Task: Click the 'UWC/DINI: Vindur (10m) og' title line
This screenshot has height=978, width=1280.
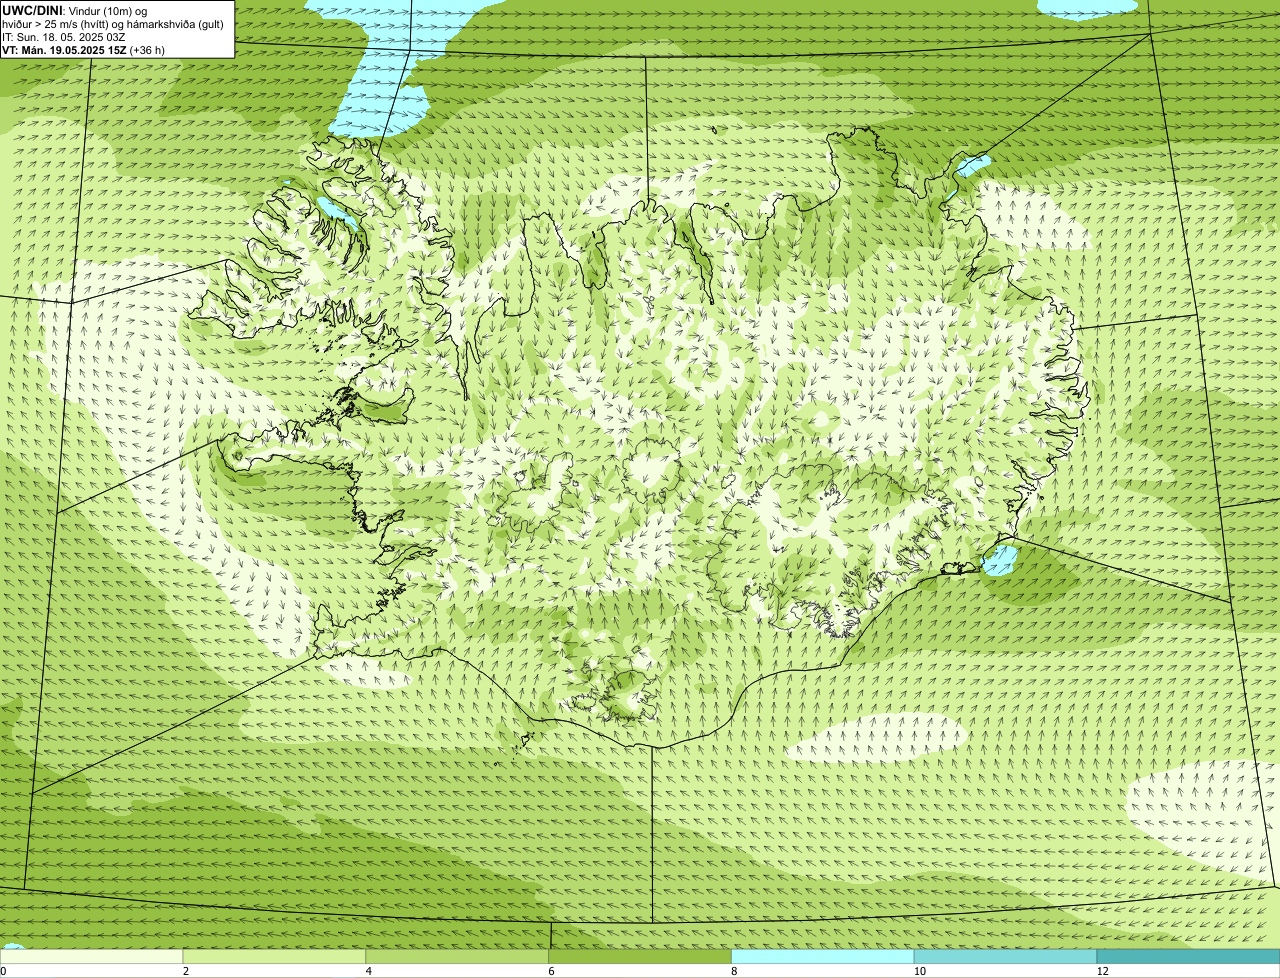Action: click(x=75, y=10)
